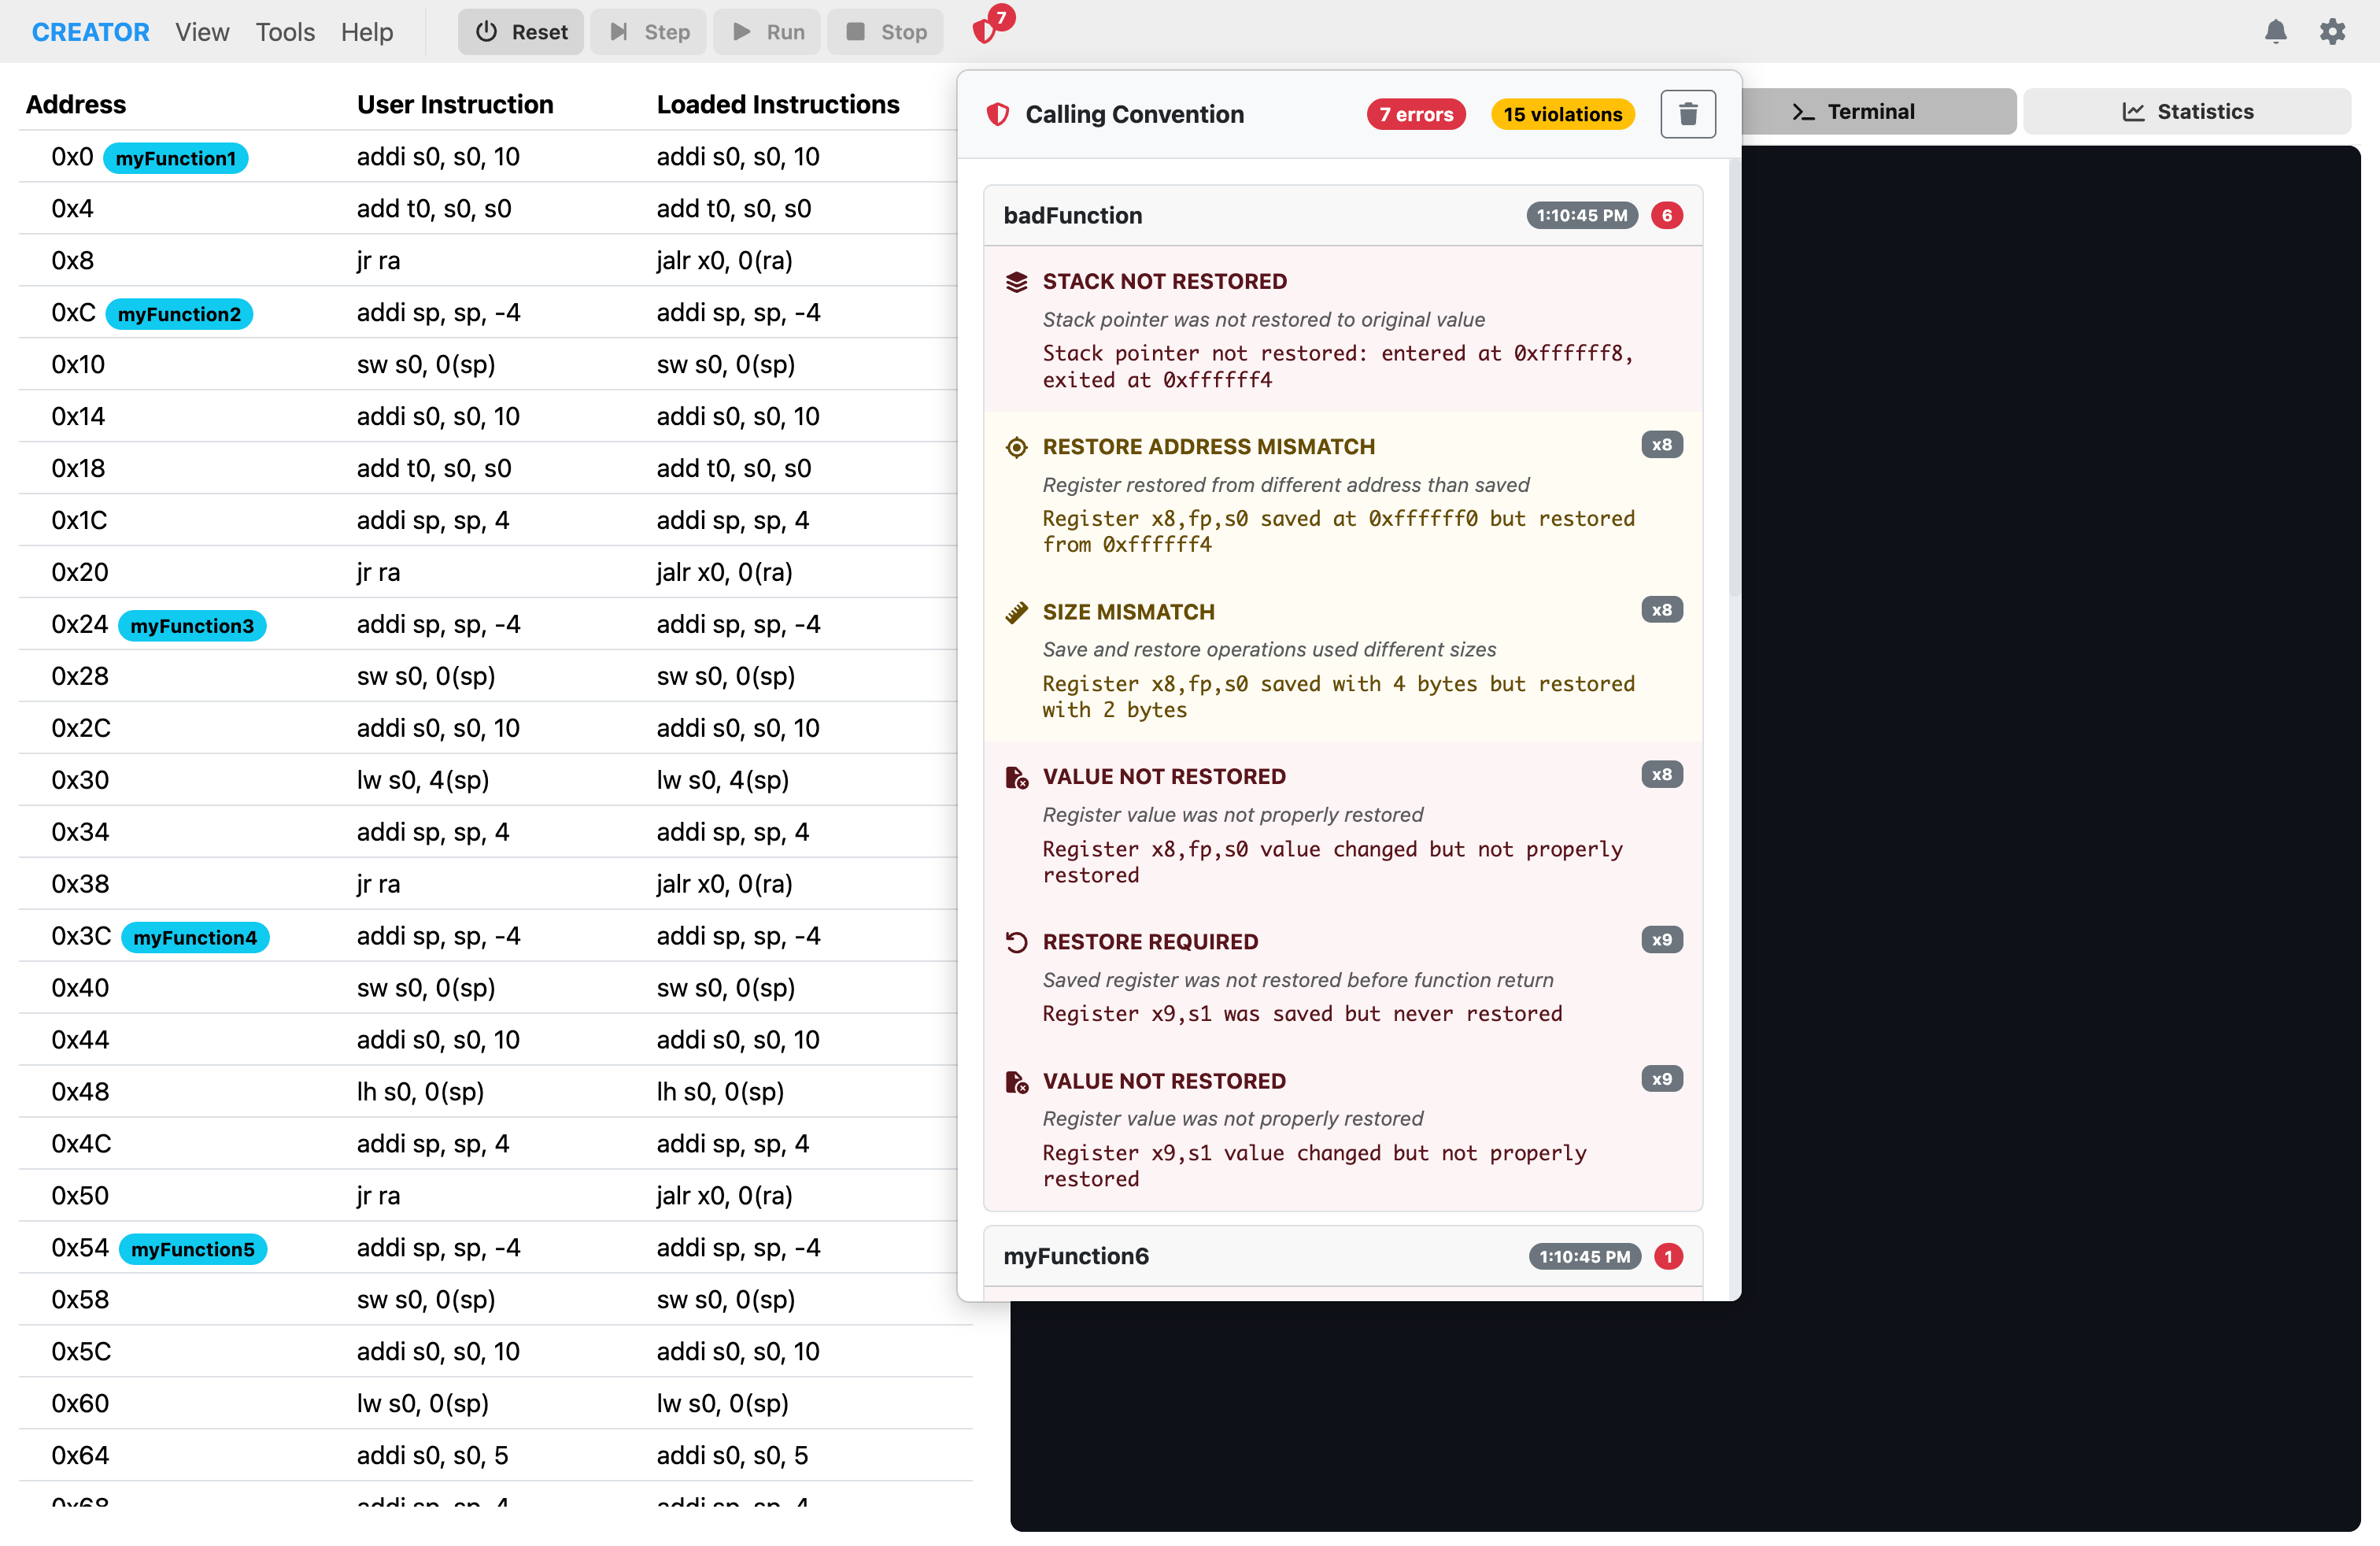This screenshot has width=2380, height=1546.
Task: Open the notifications bell icon
Action: [x=2275, y=32]
